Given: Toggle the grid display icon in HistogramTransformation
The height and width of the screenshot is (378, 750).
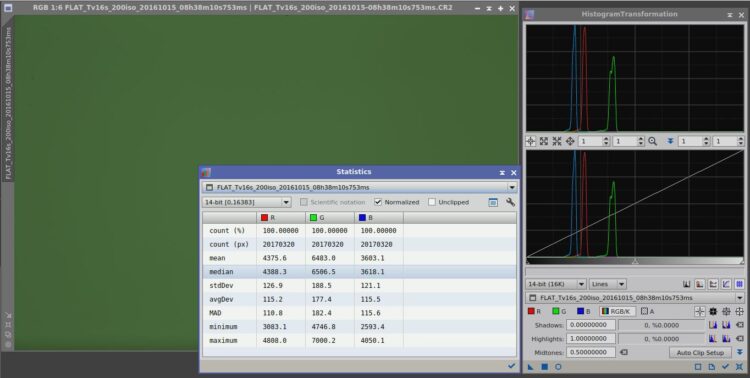Looking at the screenshot, I should click(739, 284).
